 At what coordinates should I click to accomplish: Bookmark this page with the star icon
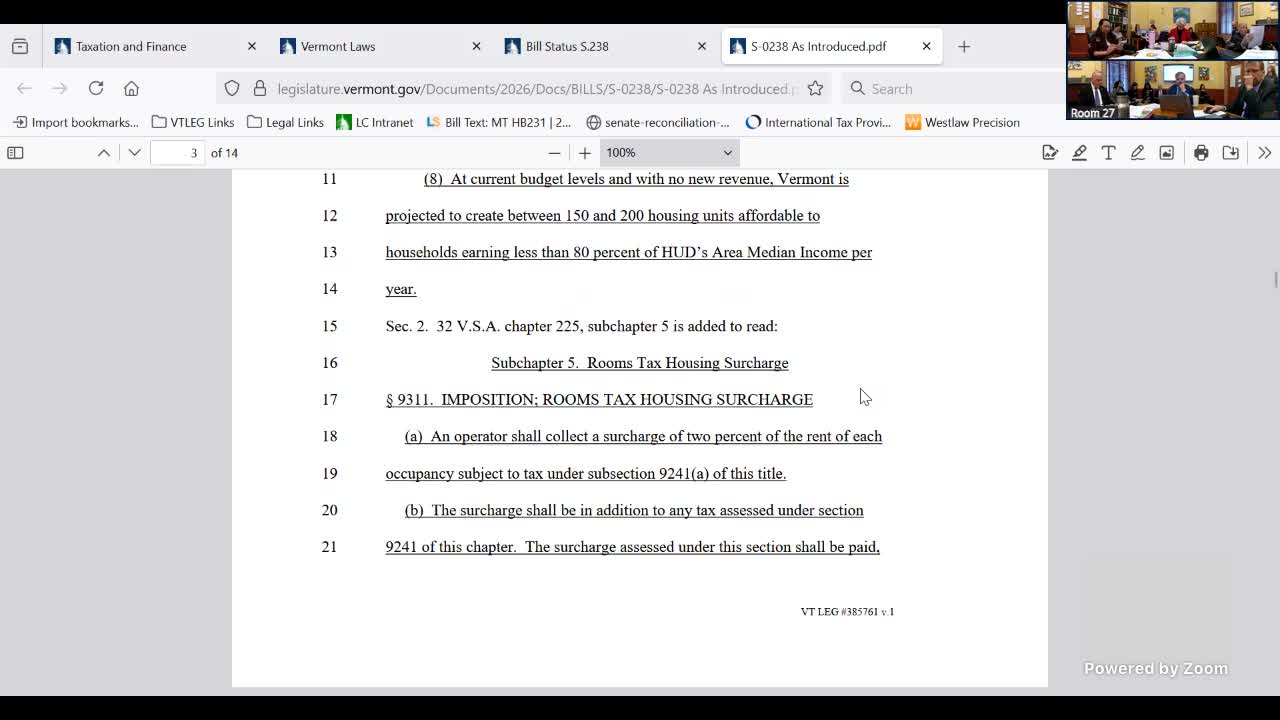pos(815,88)
